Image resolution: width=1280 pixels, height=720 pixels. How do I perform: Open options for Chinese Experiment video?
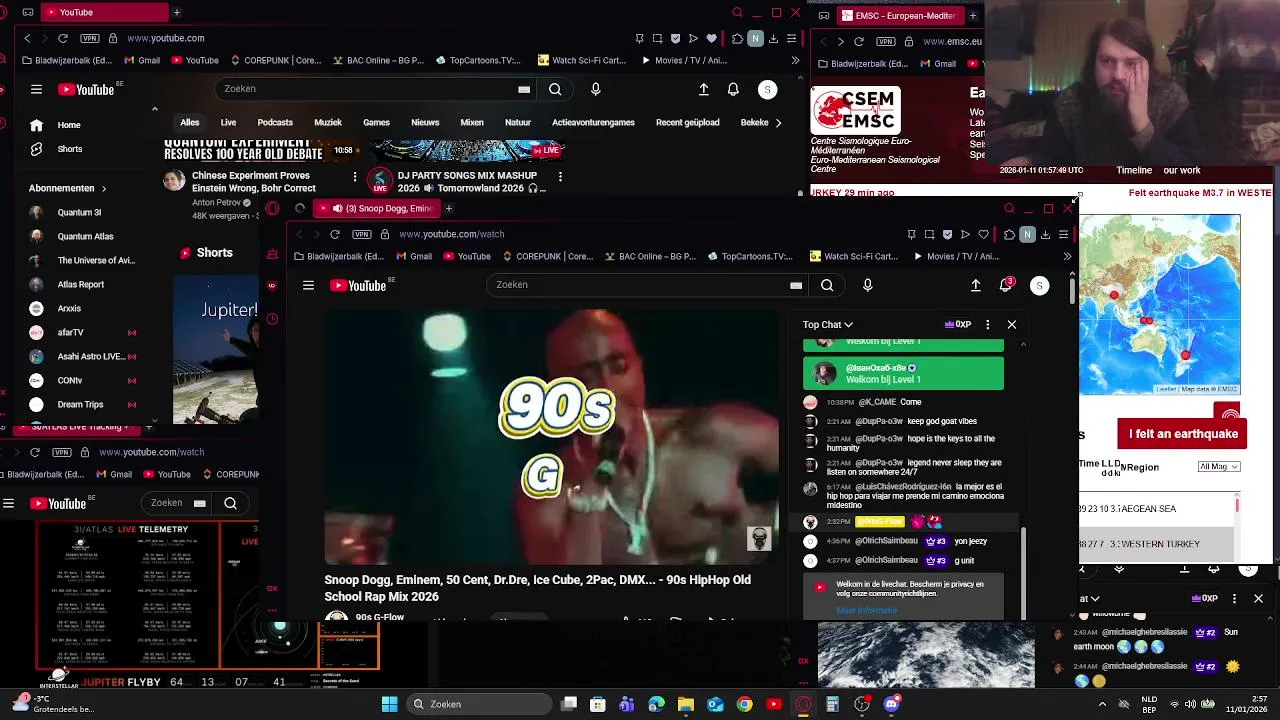[355, 177]
